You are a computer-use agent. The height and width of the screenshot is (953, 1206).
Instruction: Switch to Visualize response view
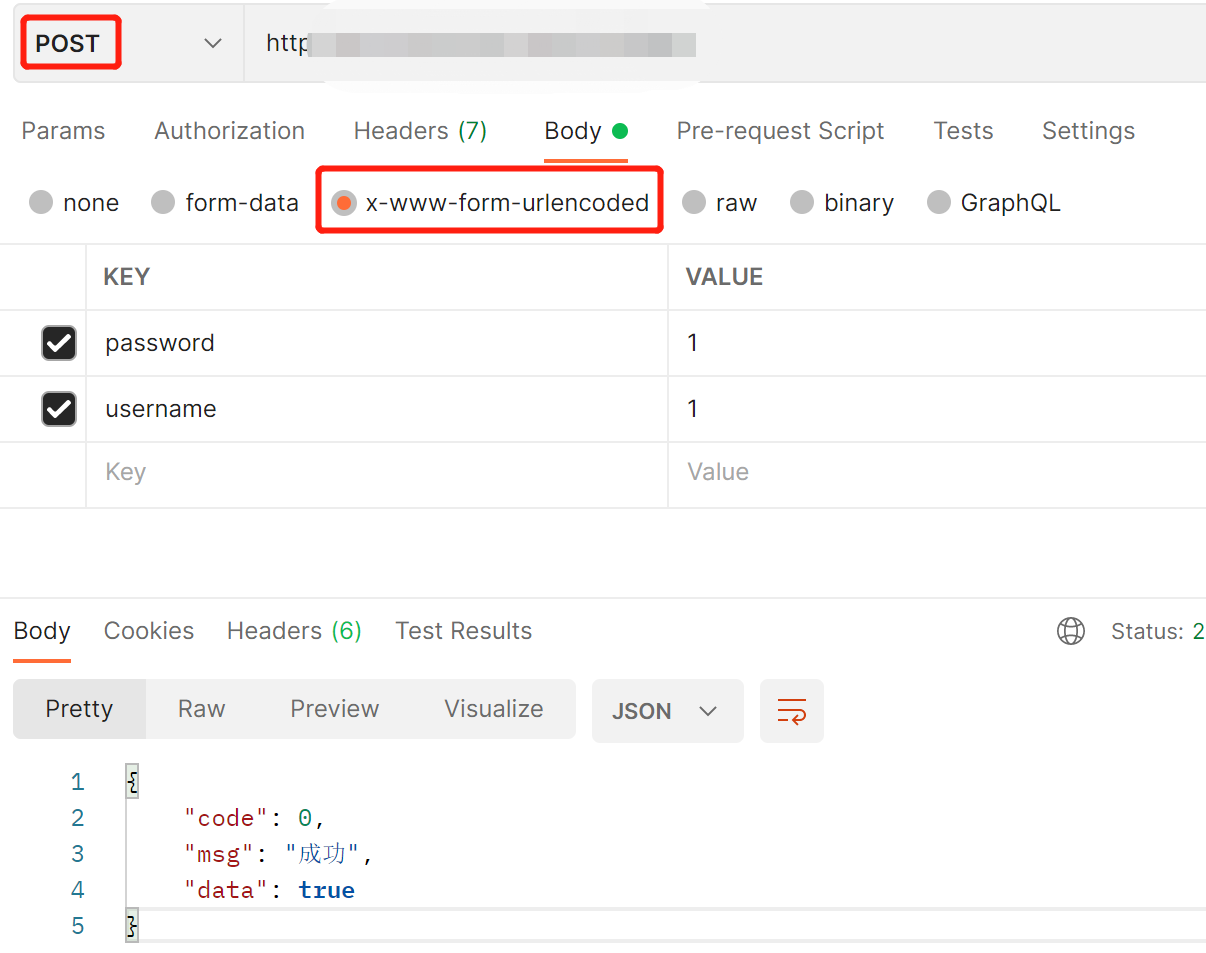click(x=494, y=709)
